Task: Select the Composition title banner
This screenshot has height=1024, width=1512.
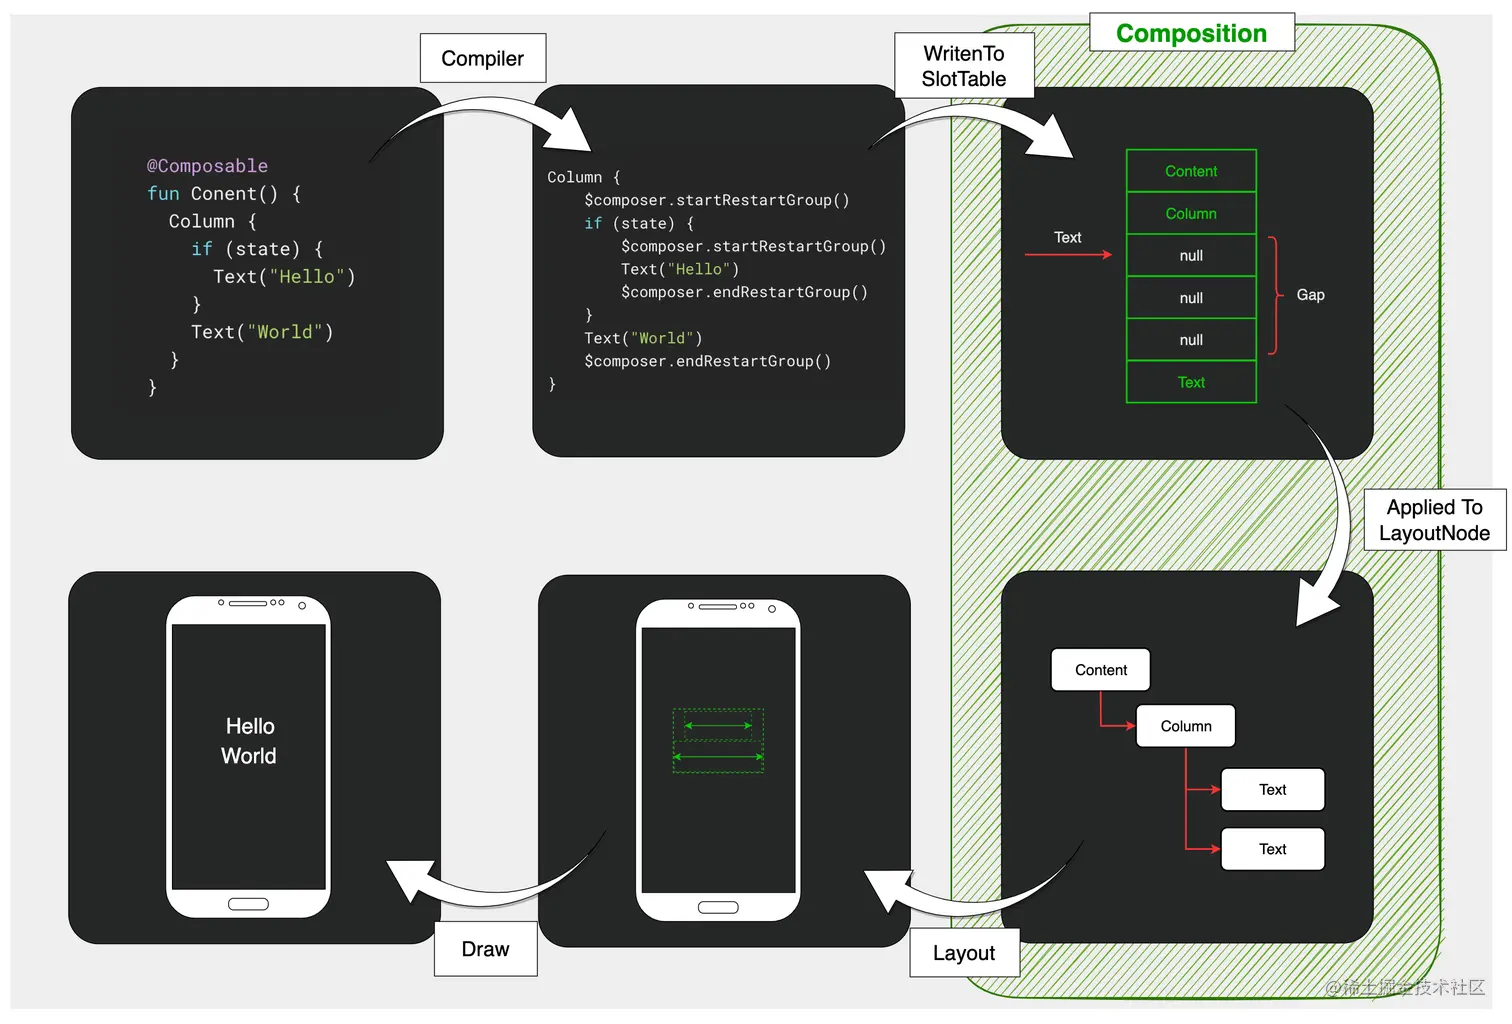Action: tap(1190, 32)
